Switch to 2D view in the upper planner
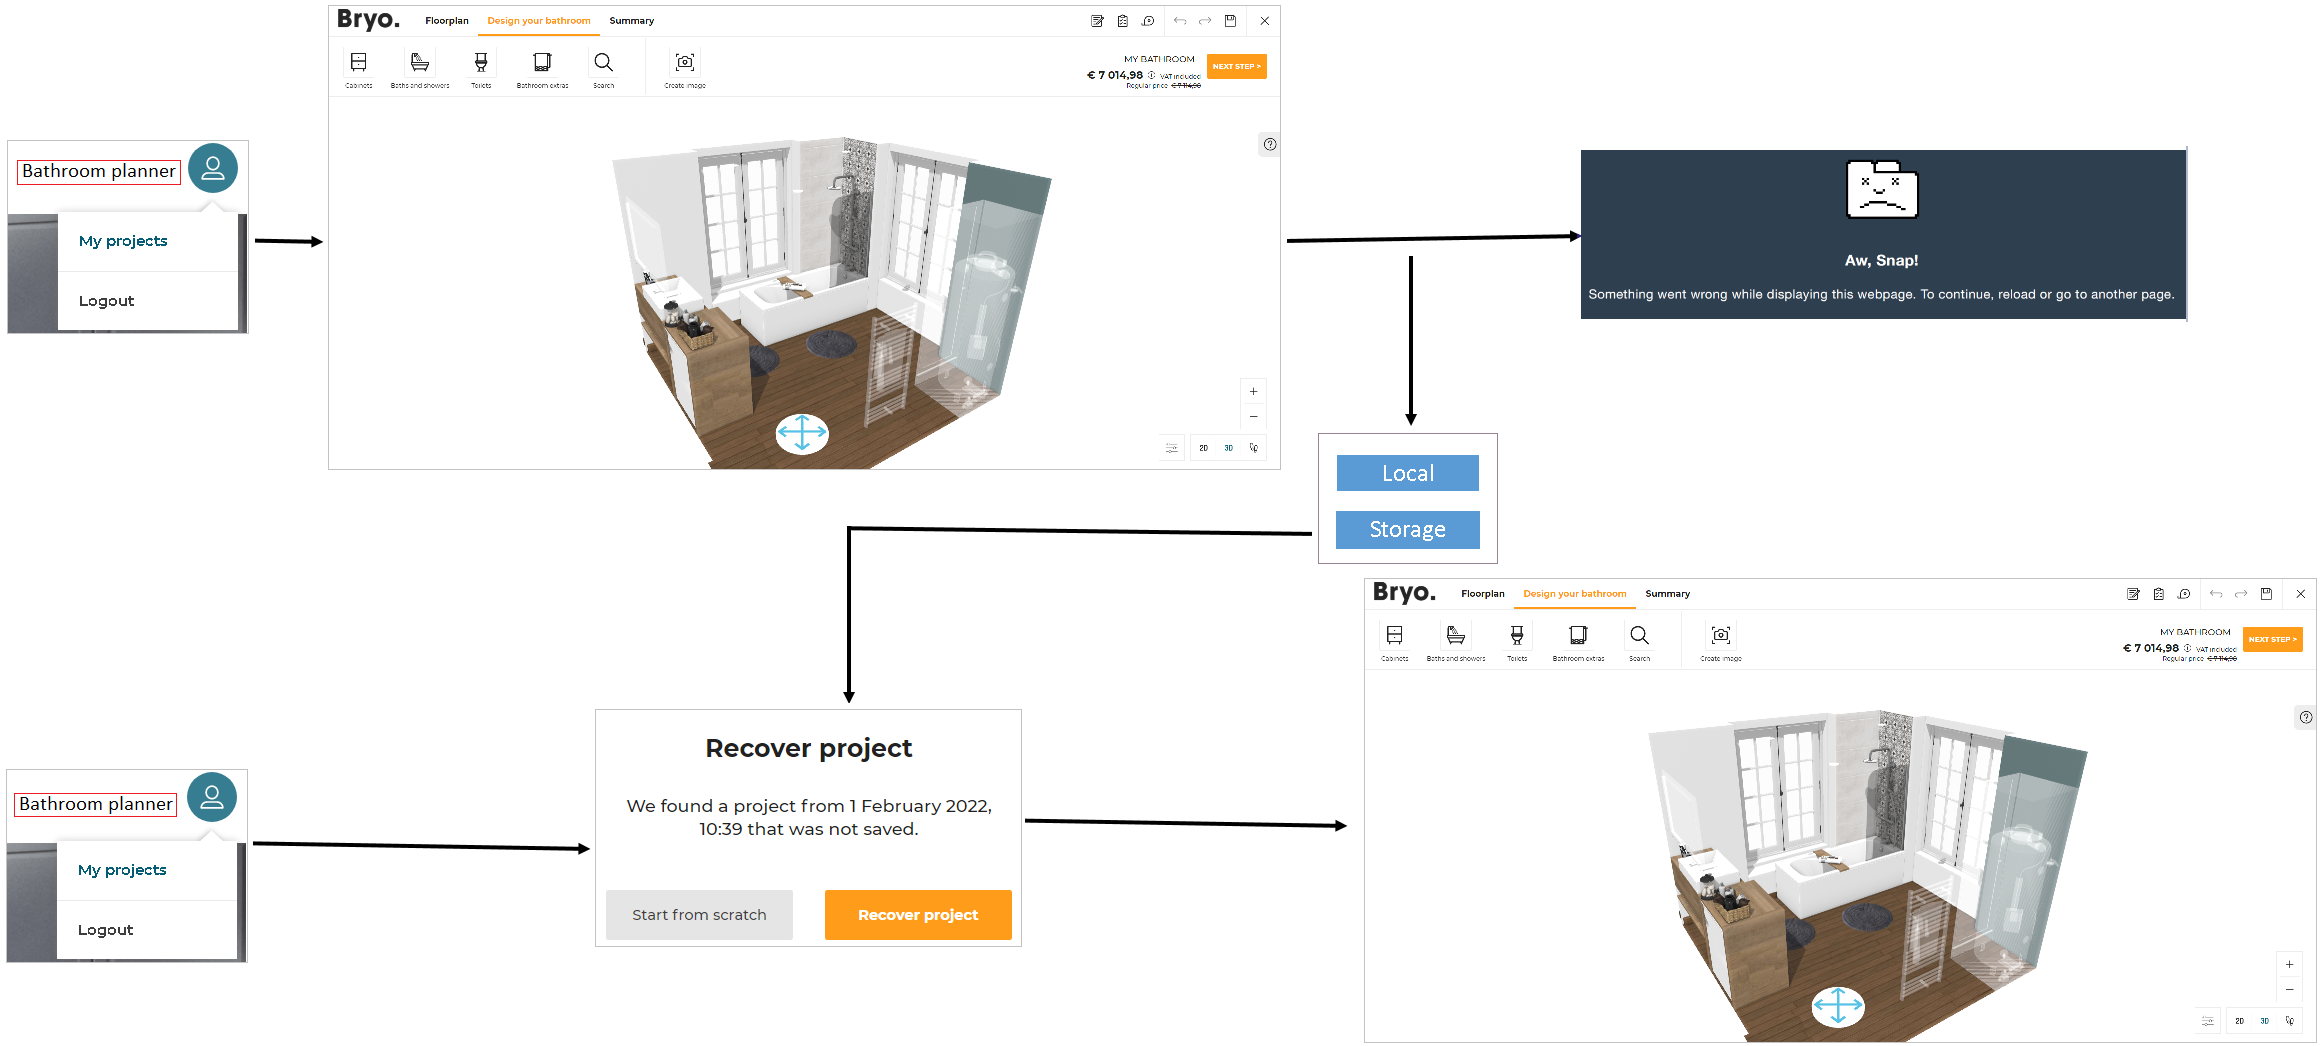 pyautogui.click(x=1204, y=448)
